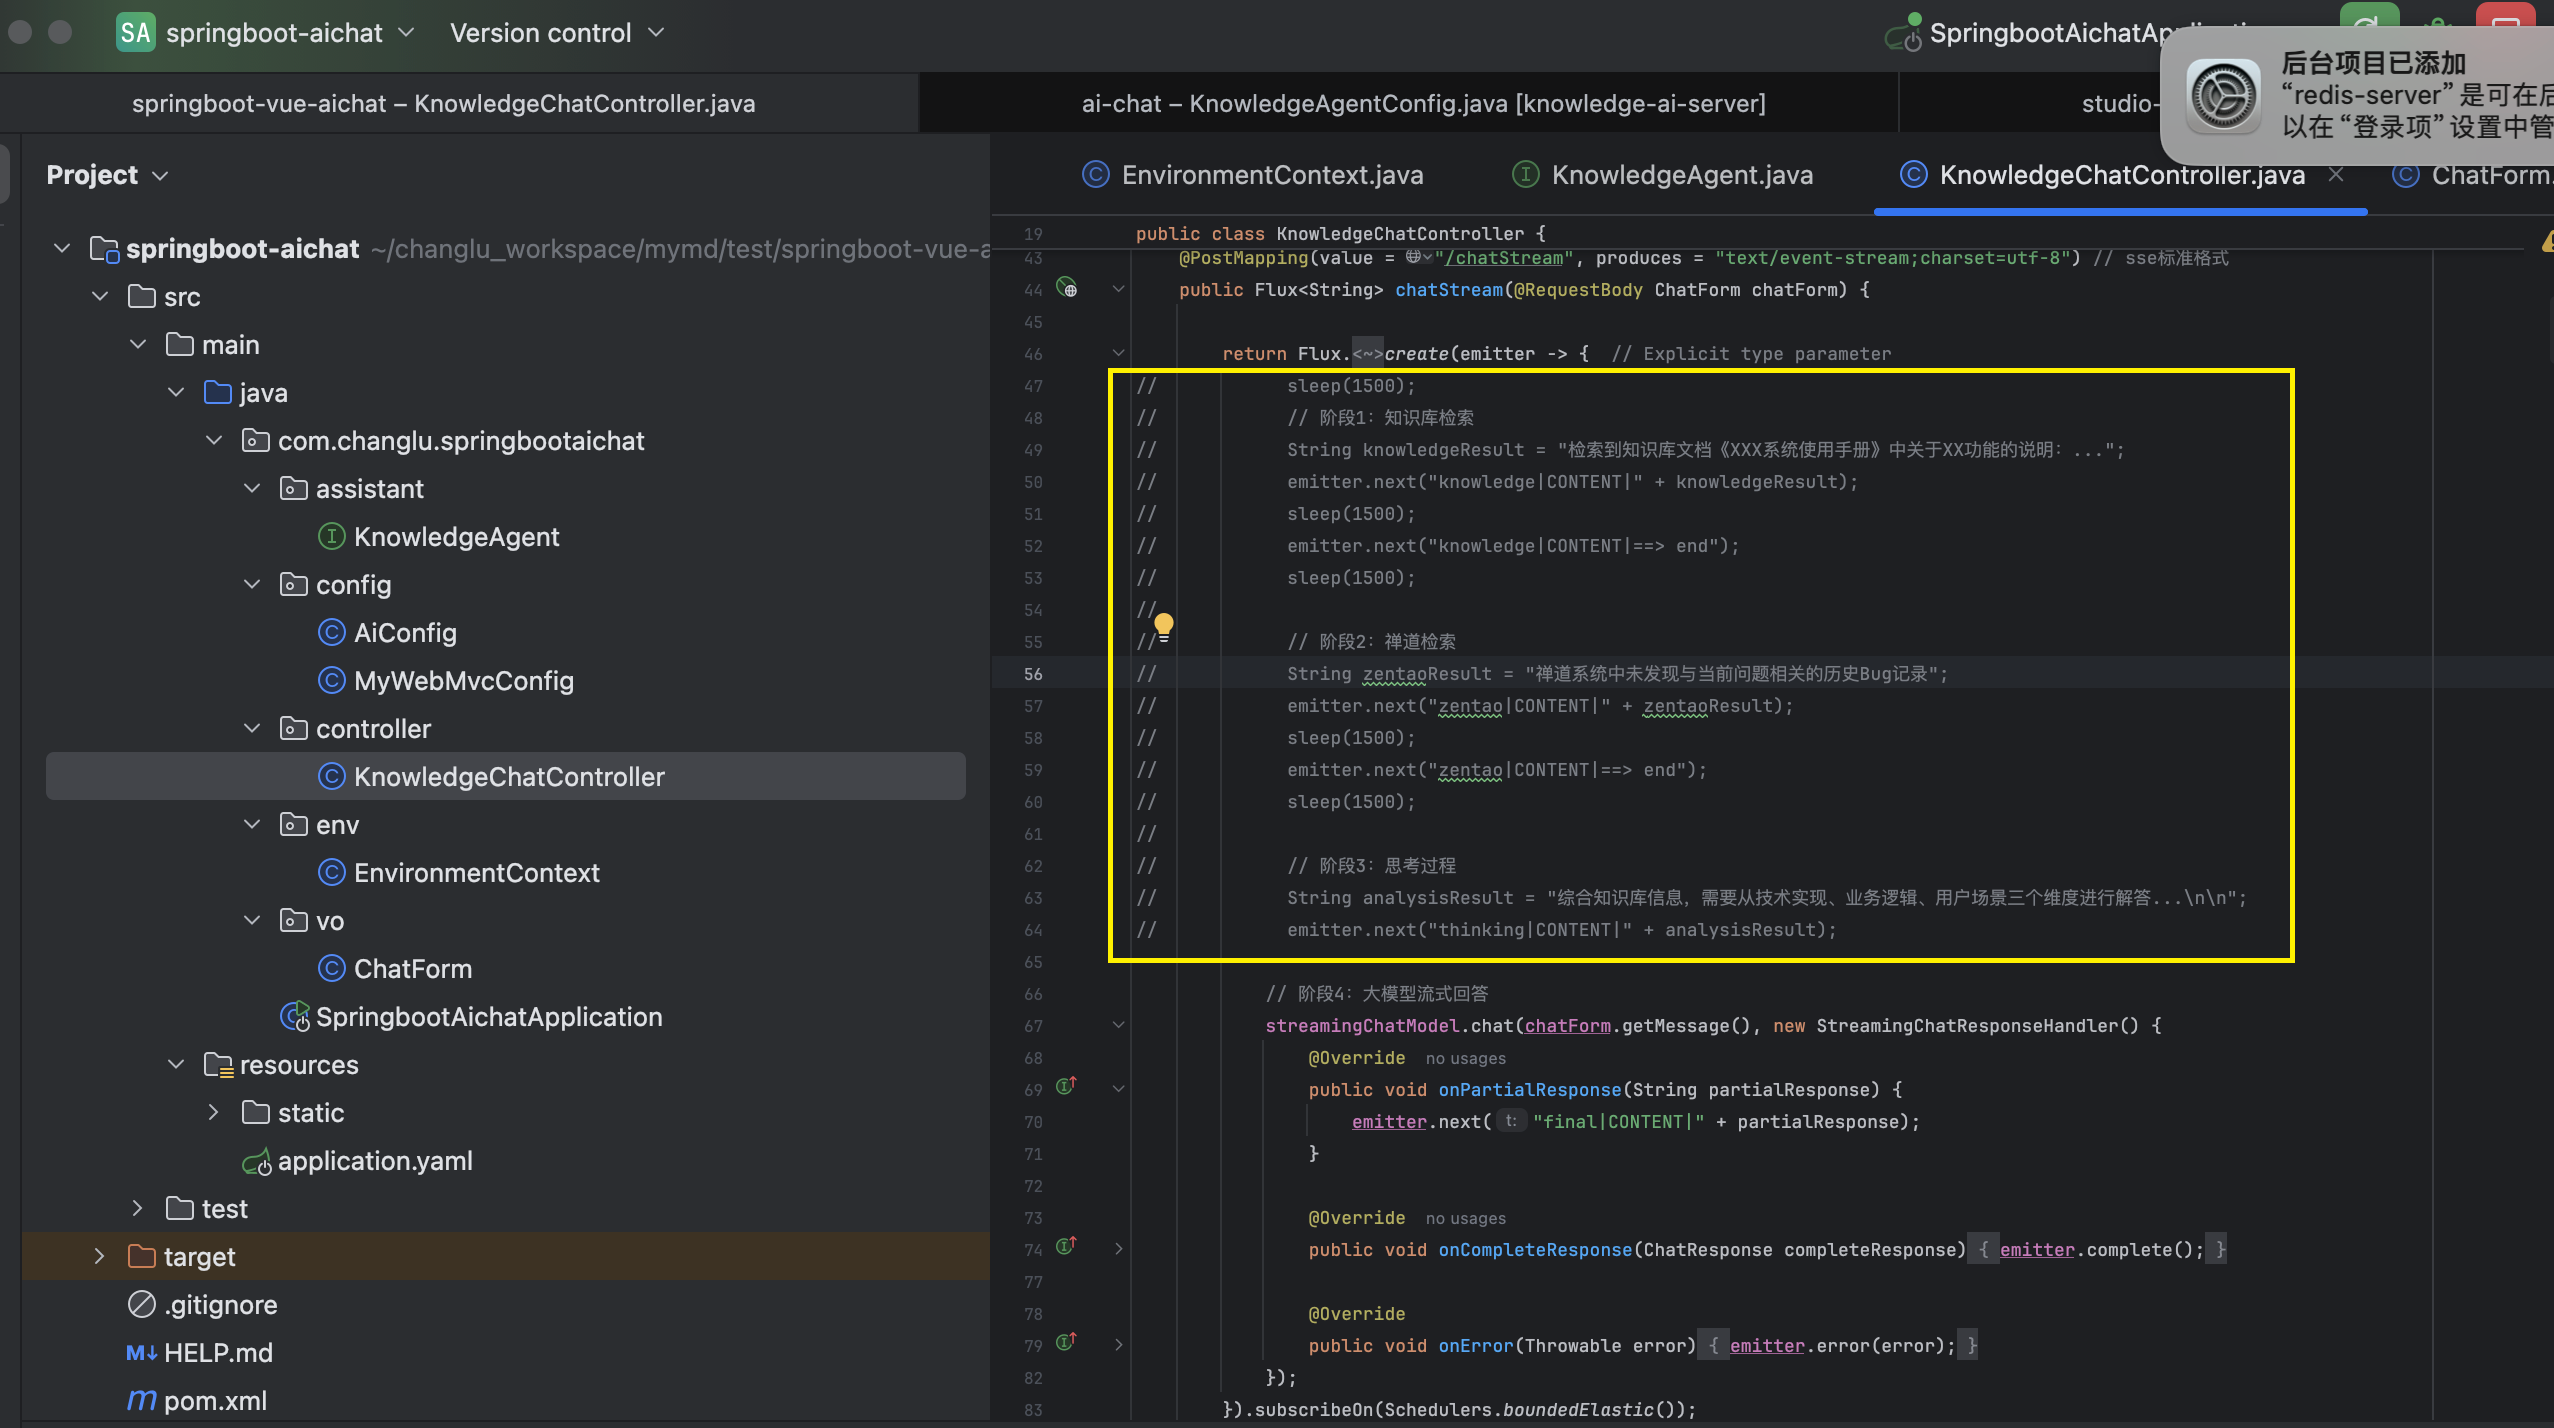Screen dimensions: 2554x1428
Task: Open the Project view selector dropdown
Action: pyautogui.click(x=107, y=175)
